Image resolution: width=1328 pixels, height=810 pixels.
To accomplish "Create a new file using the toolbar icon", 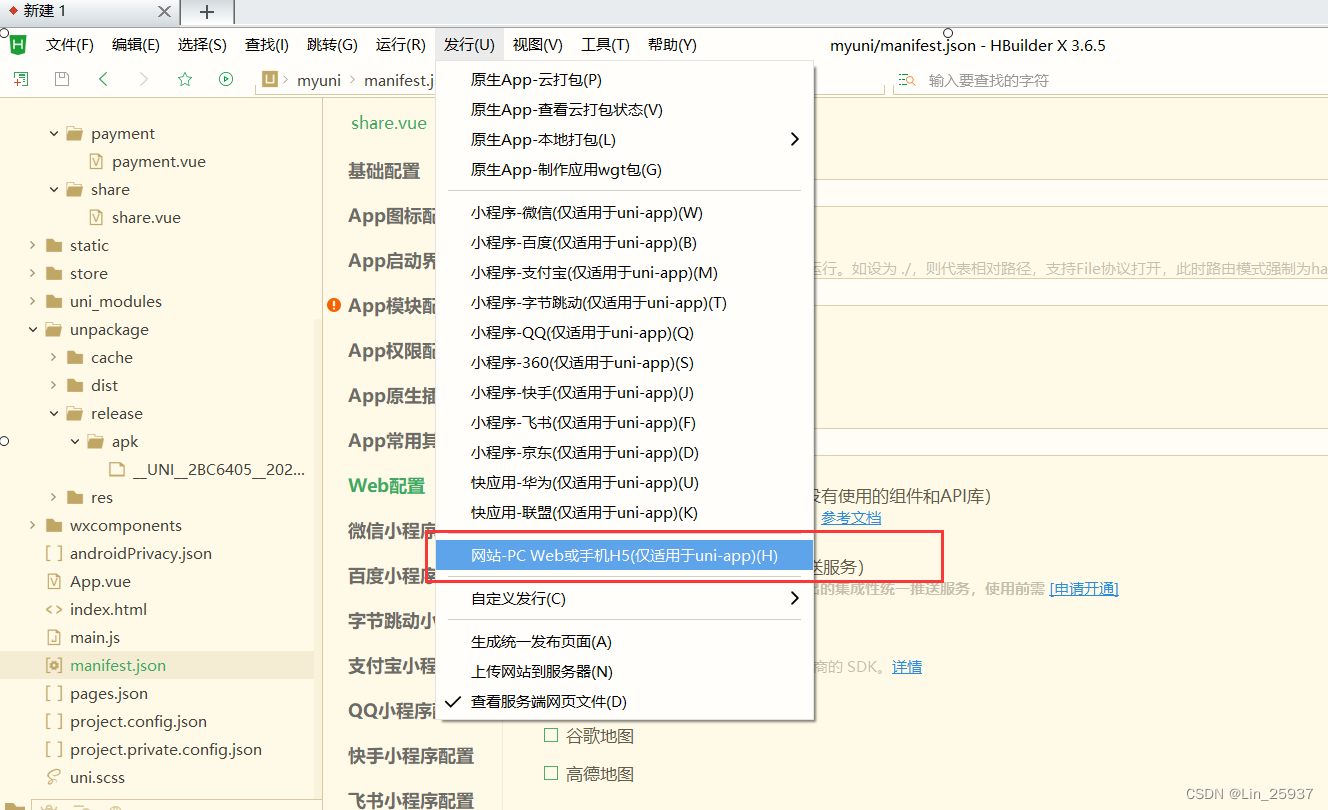I will tap(20, 78).
